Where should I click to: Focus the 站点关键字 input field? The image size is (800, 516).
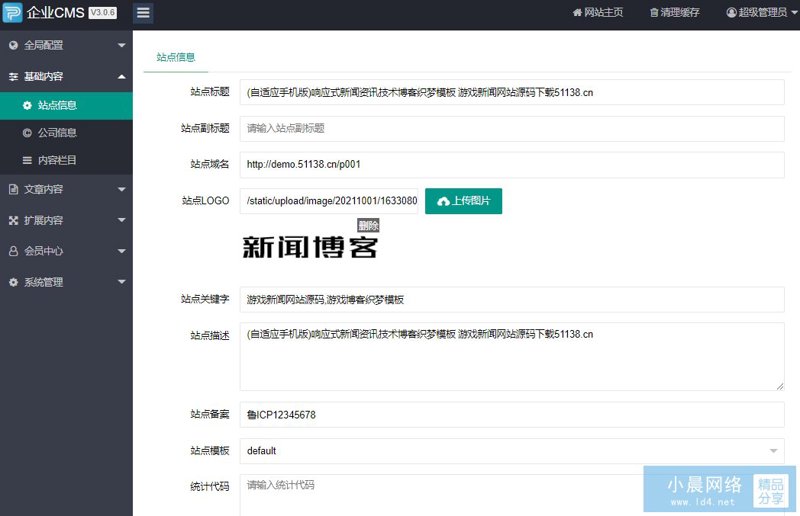(512, 300)
